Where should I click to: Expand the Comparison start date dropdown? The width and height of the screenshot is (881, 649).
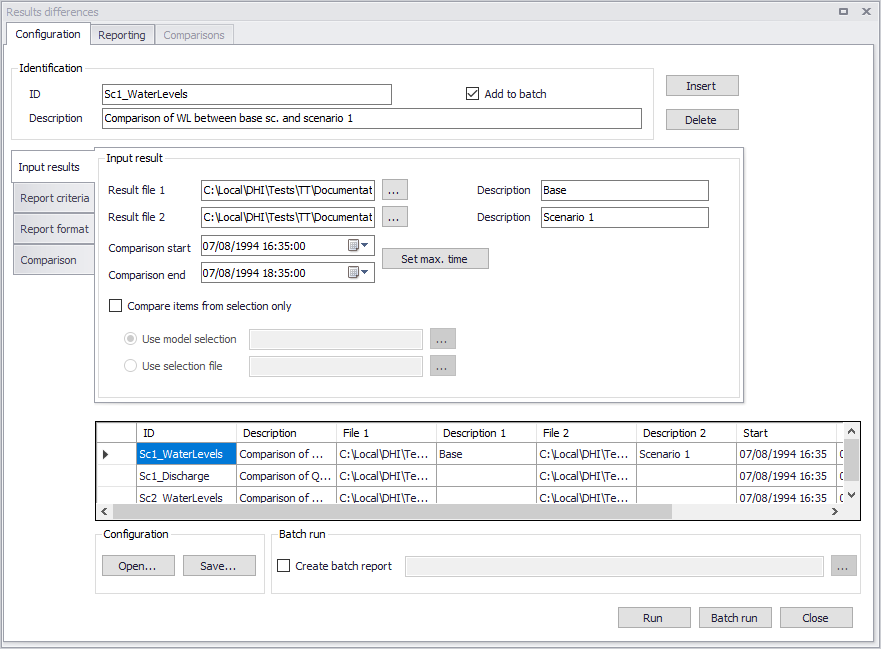click(365, 246)
